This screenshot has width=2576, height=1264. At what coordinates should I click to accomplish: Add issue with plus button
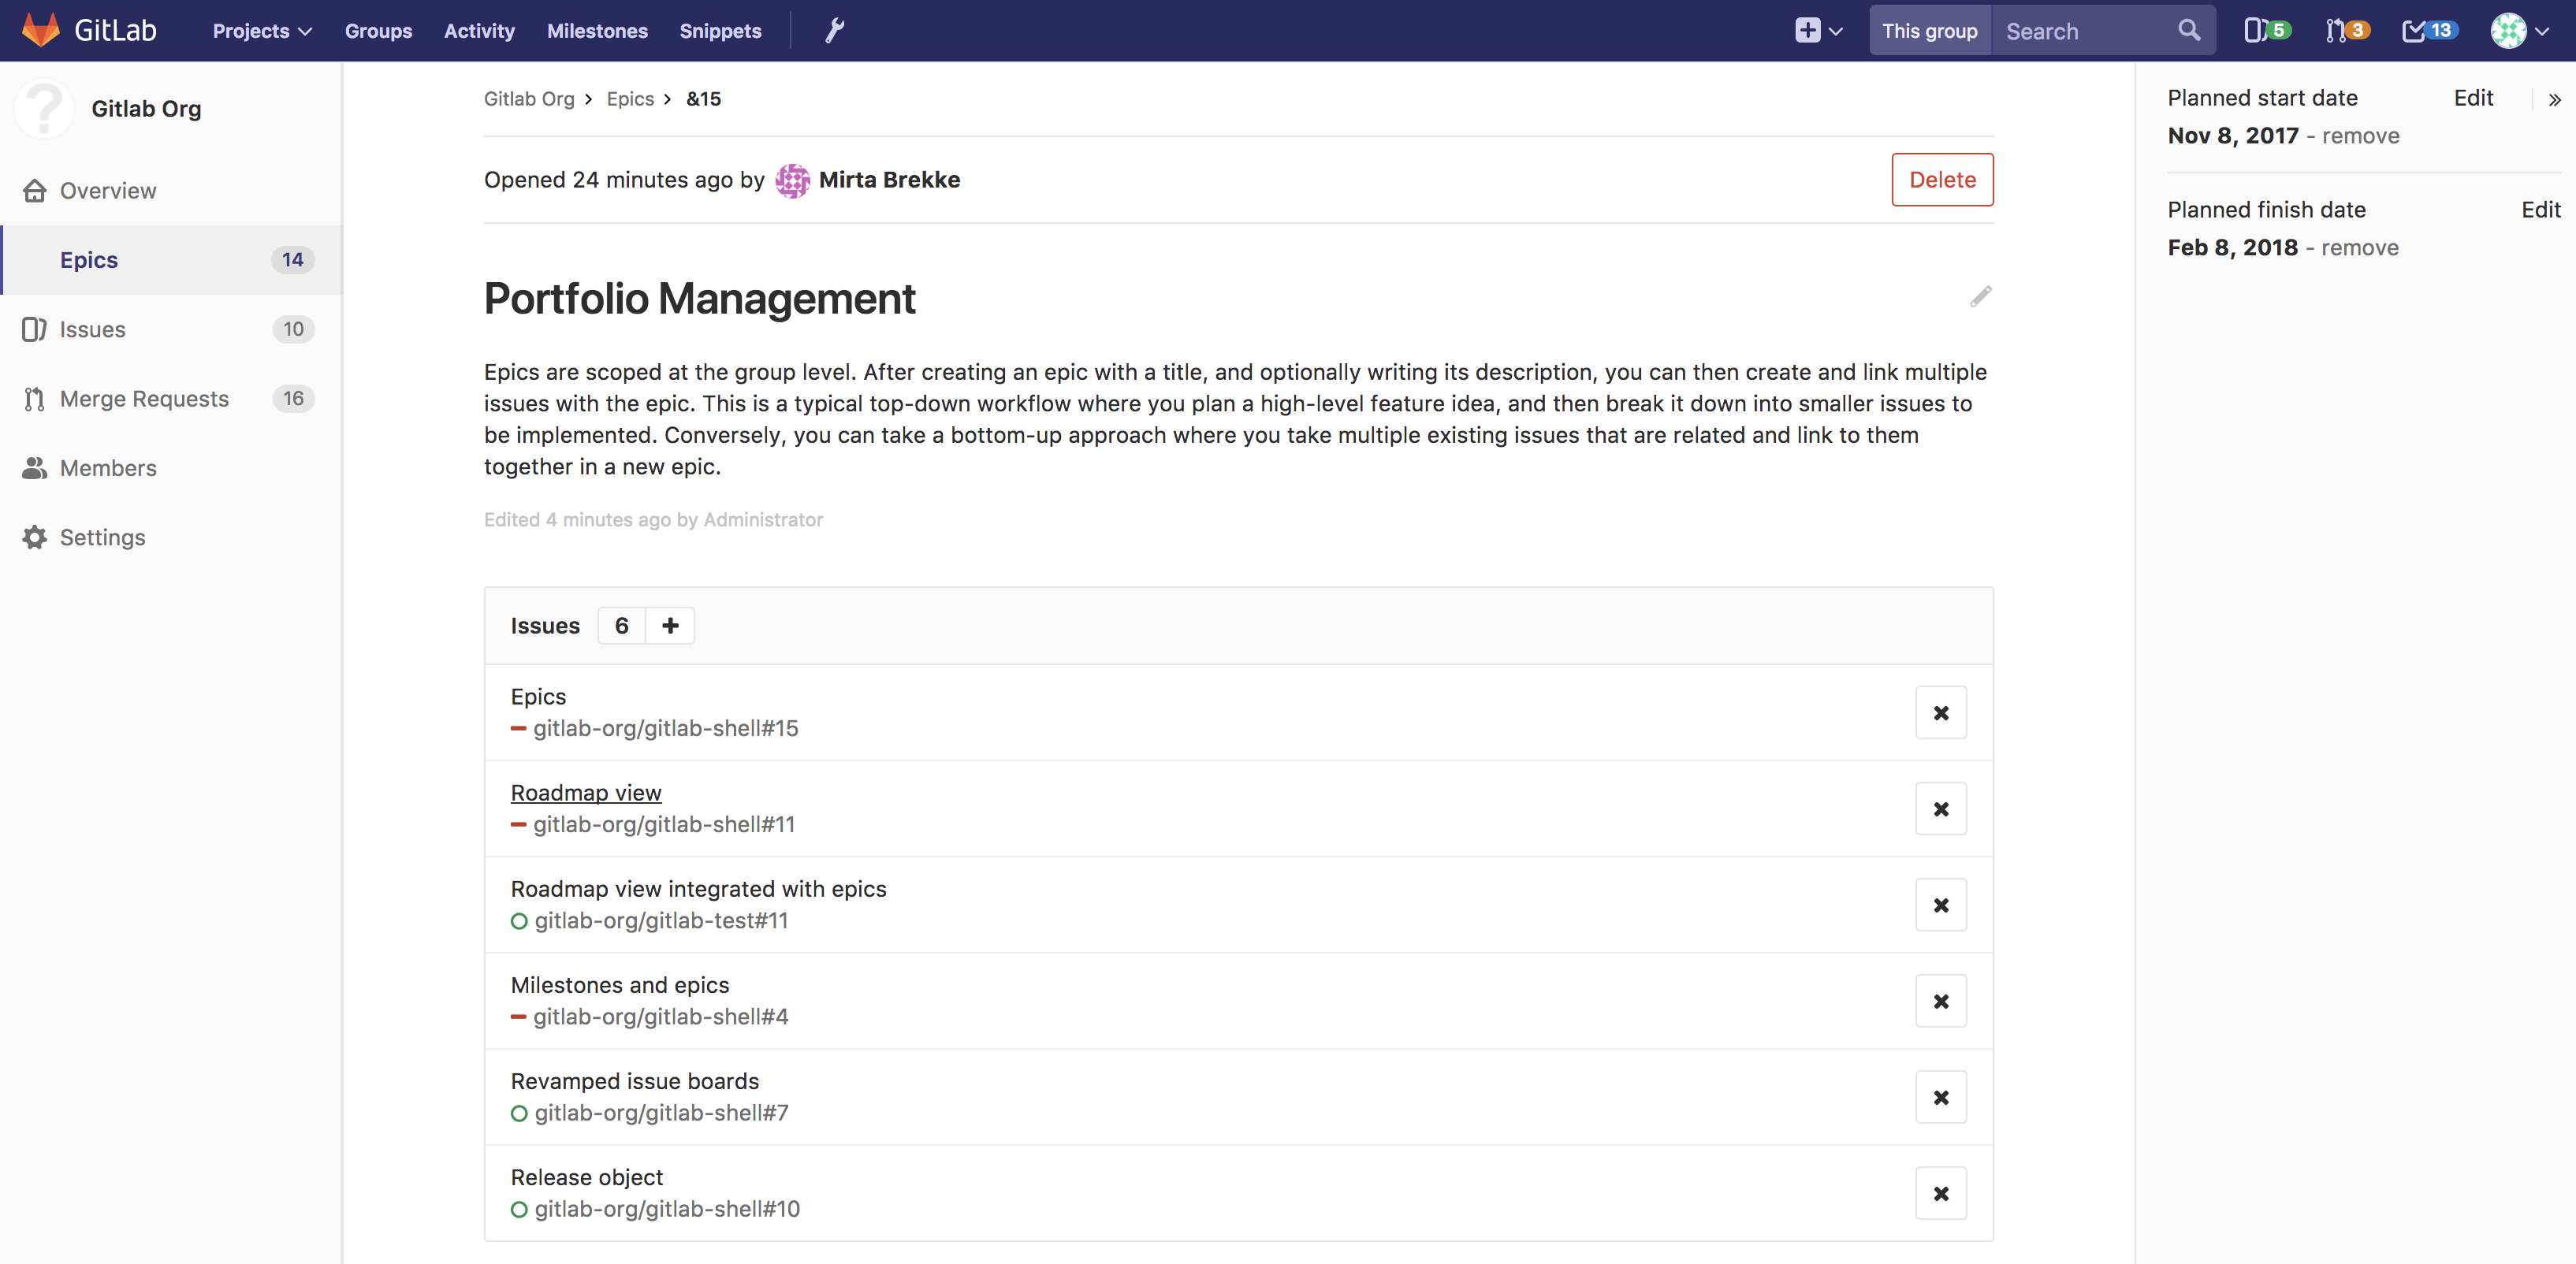pyautogui.click(x=670, y=626)
